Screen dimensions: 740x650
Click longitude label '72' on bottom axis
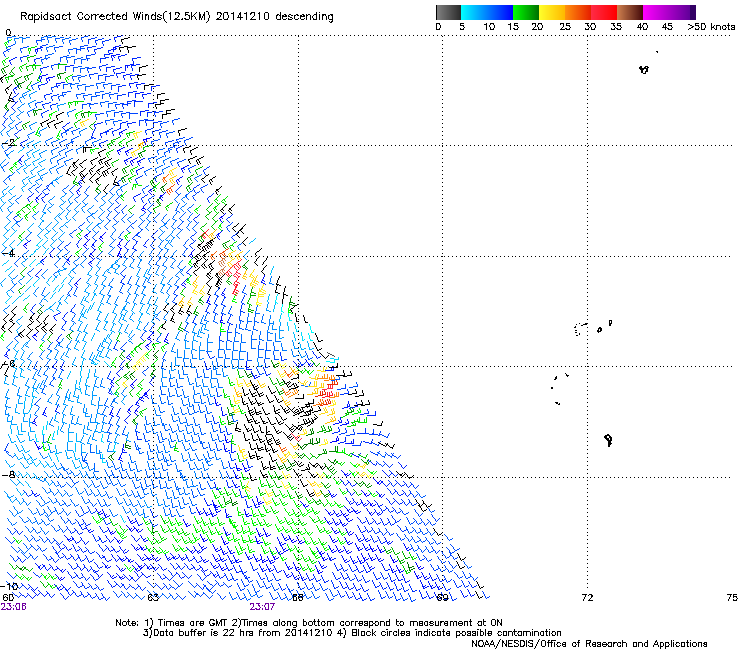[588, 598]
